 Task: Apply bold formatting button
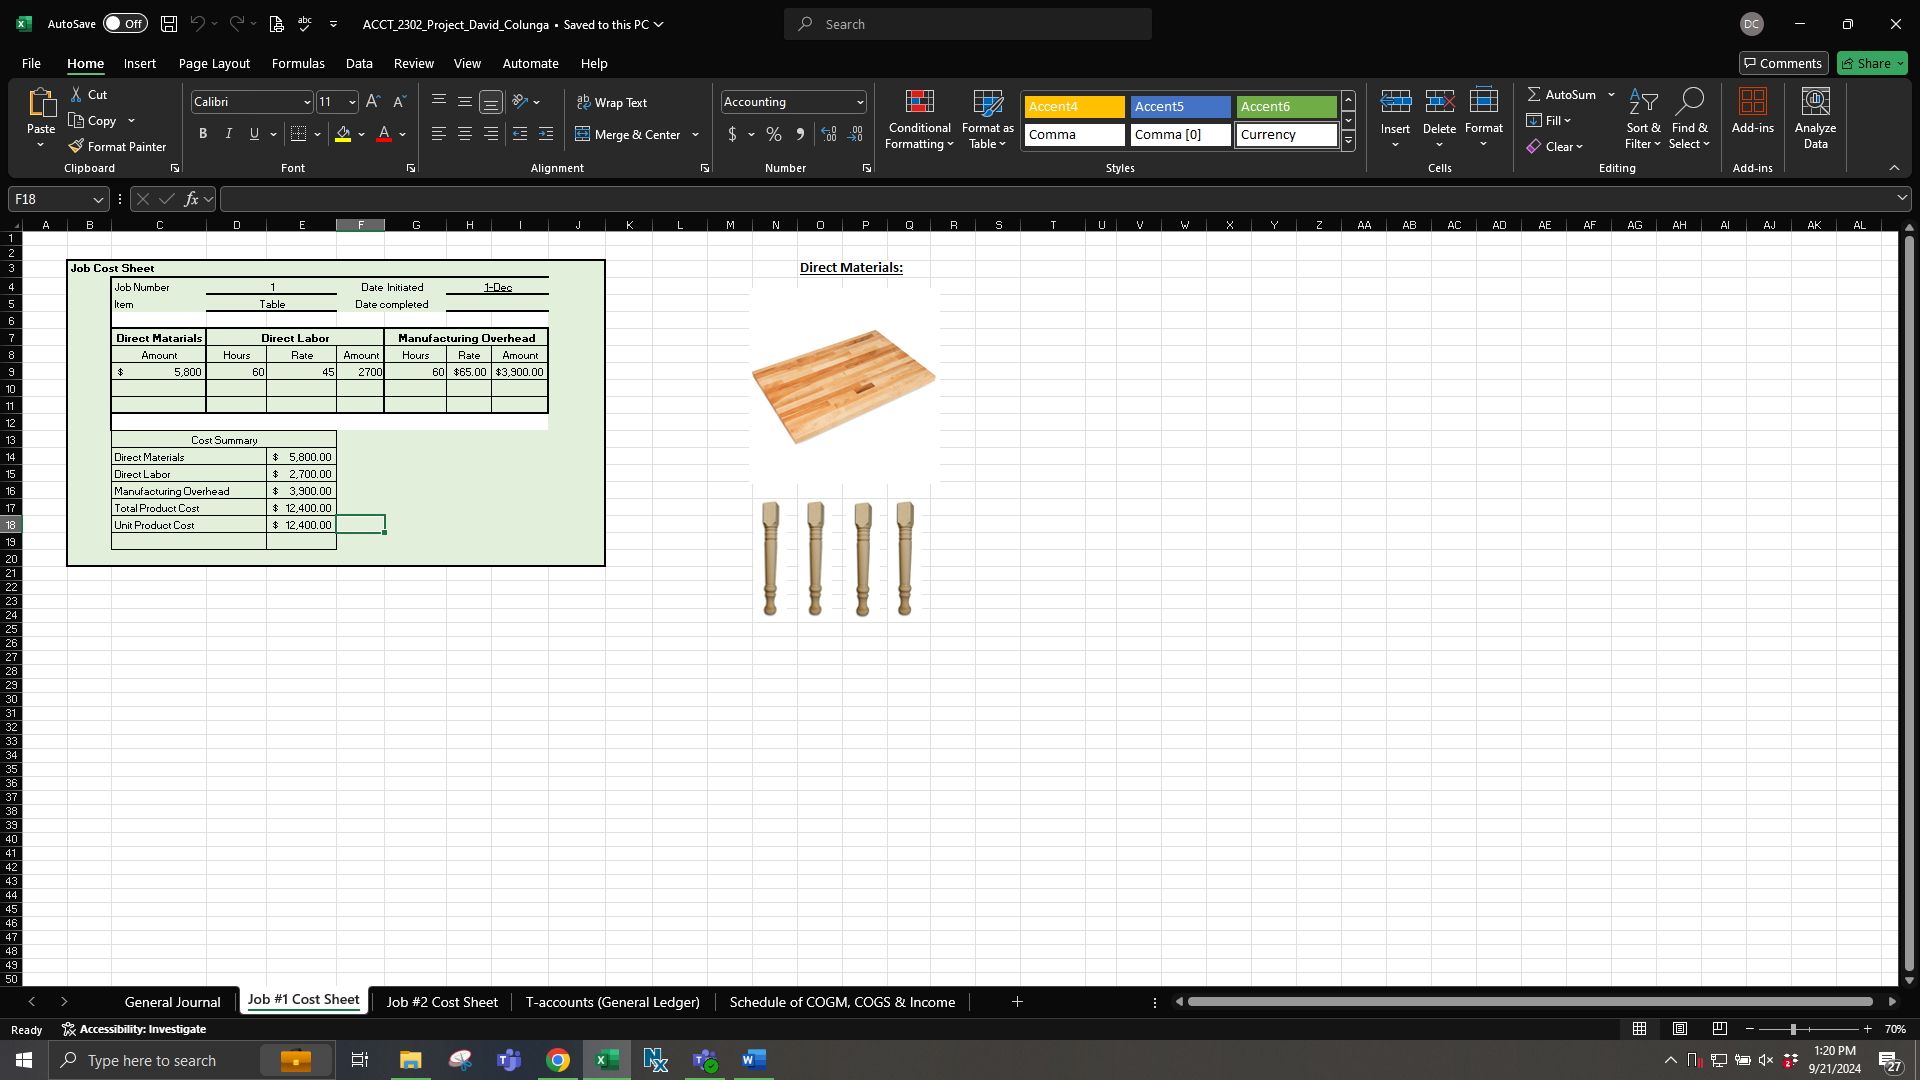point(203,134)
